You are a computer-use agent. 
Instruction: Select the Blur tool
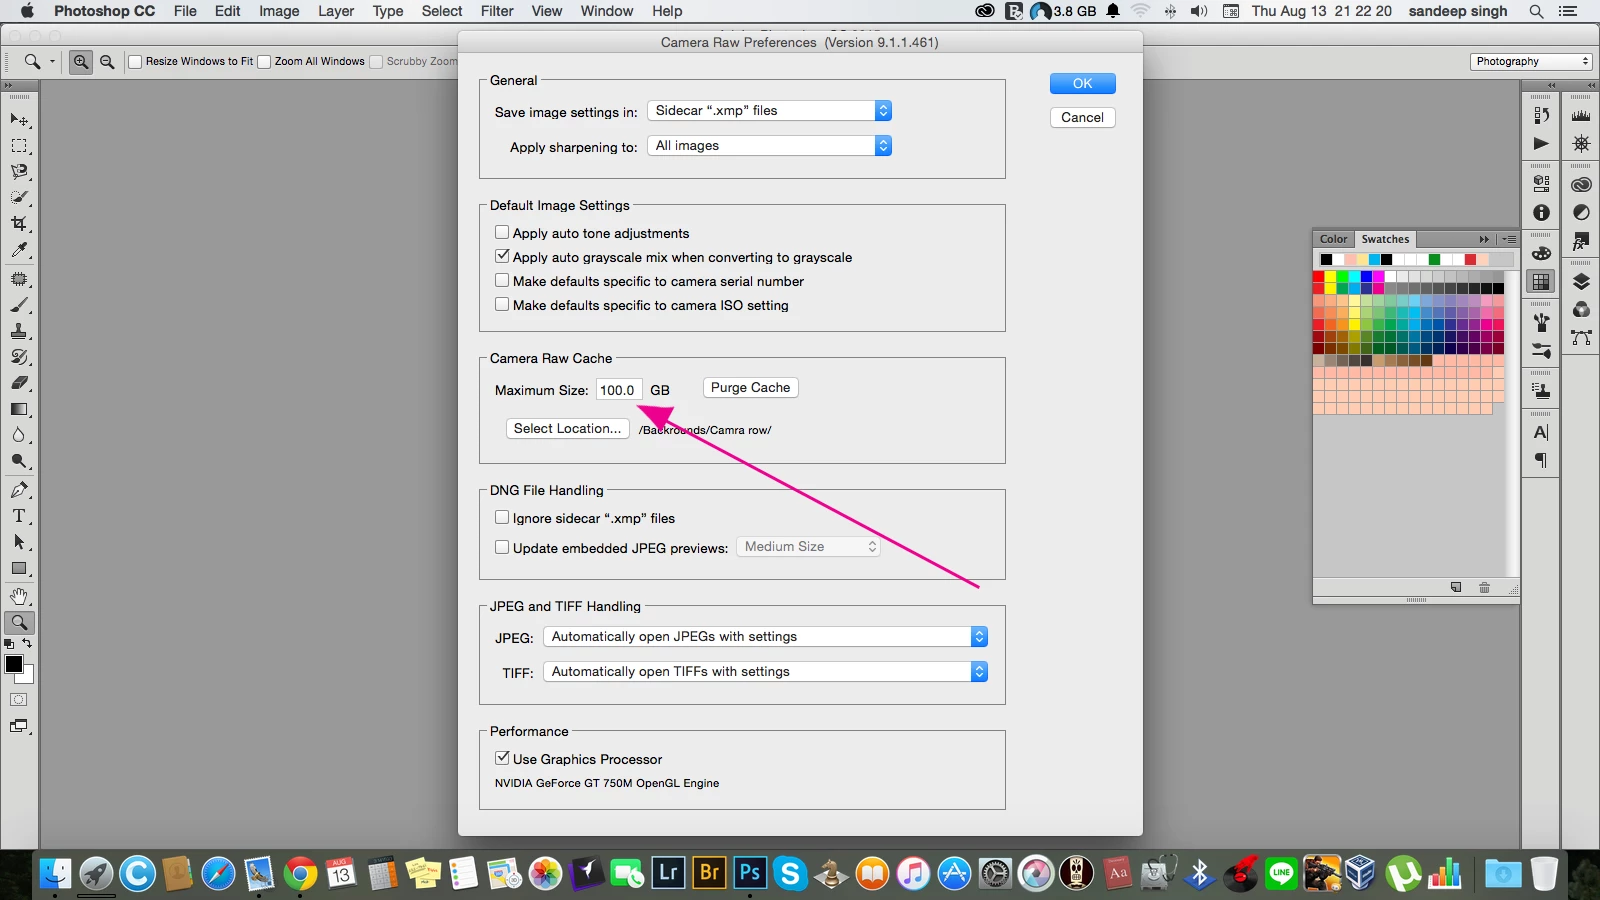pos(19,435)
